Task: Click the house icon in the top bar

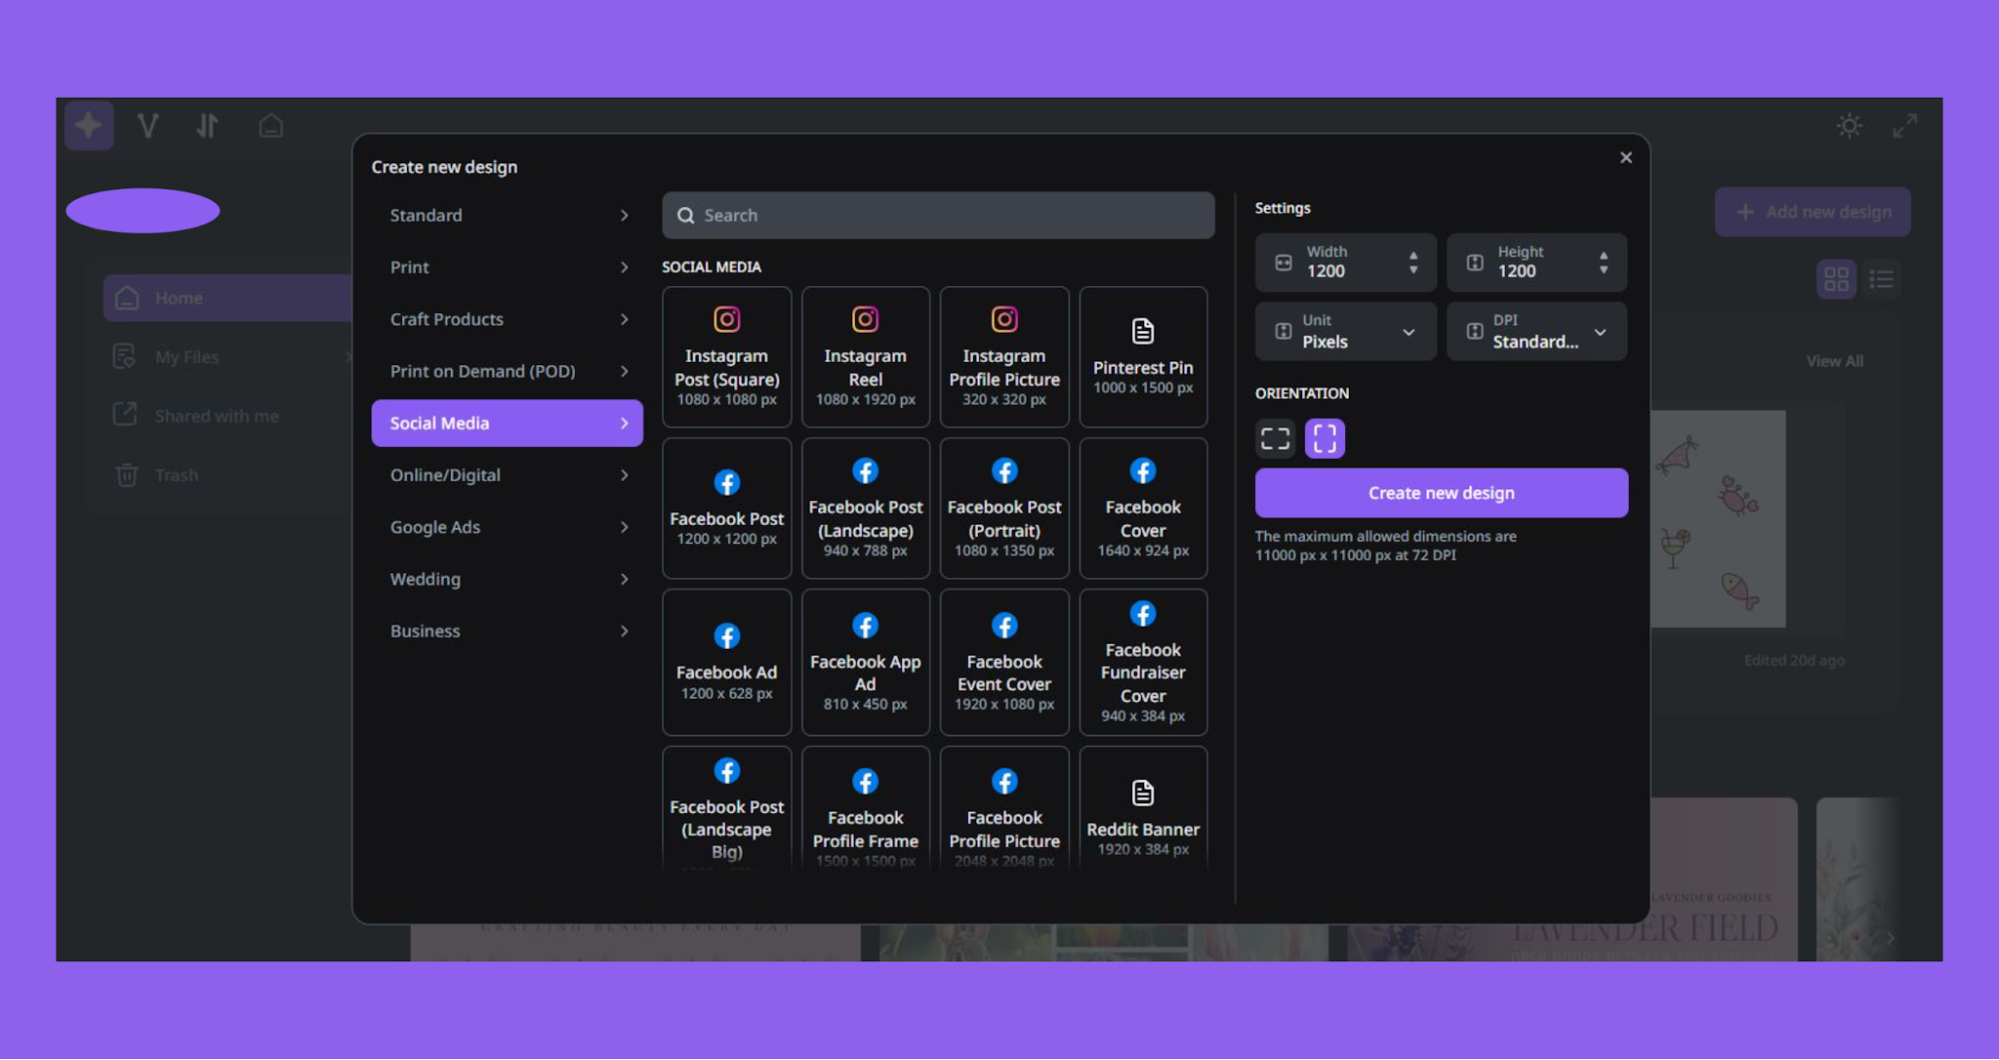Action: 270,126
